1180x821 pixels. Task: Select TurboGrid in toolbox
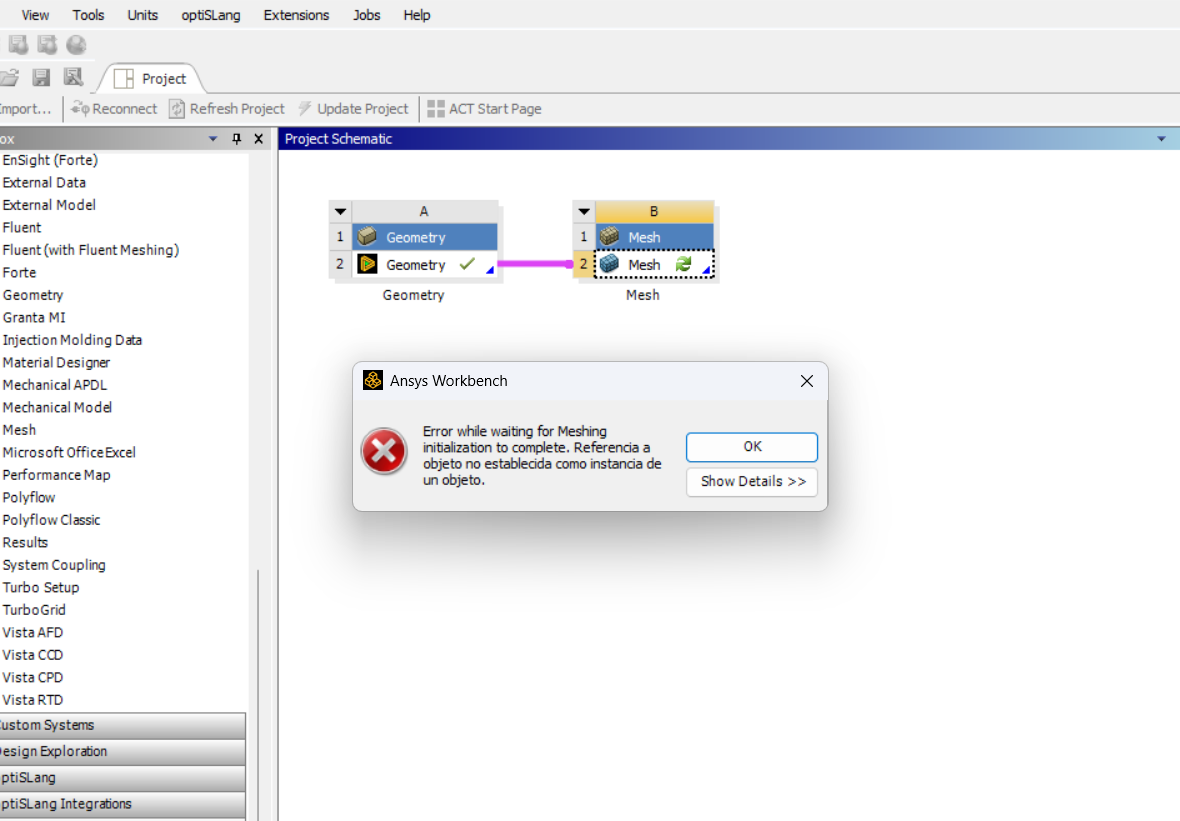coord(34,610)
